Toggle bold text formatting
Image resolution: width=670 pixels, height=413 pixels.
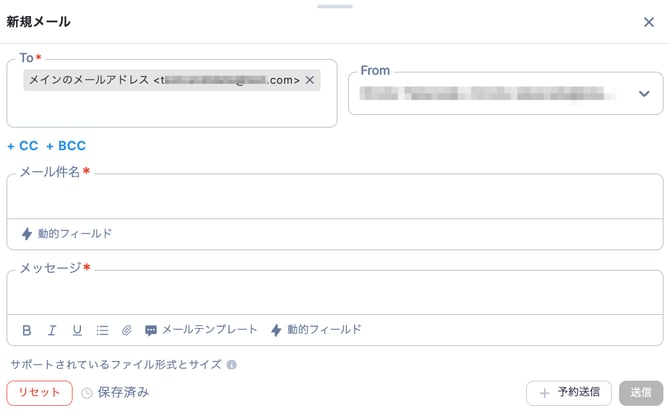click(27, 330)
